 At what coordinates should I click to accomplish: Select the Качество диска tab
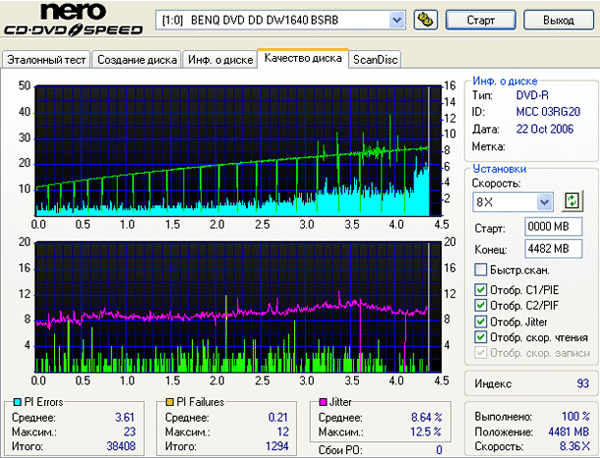[x=303, y=58]
